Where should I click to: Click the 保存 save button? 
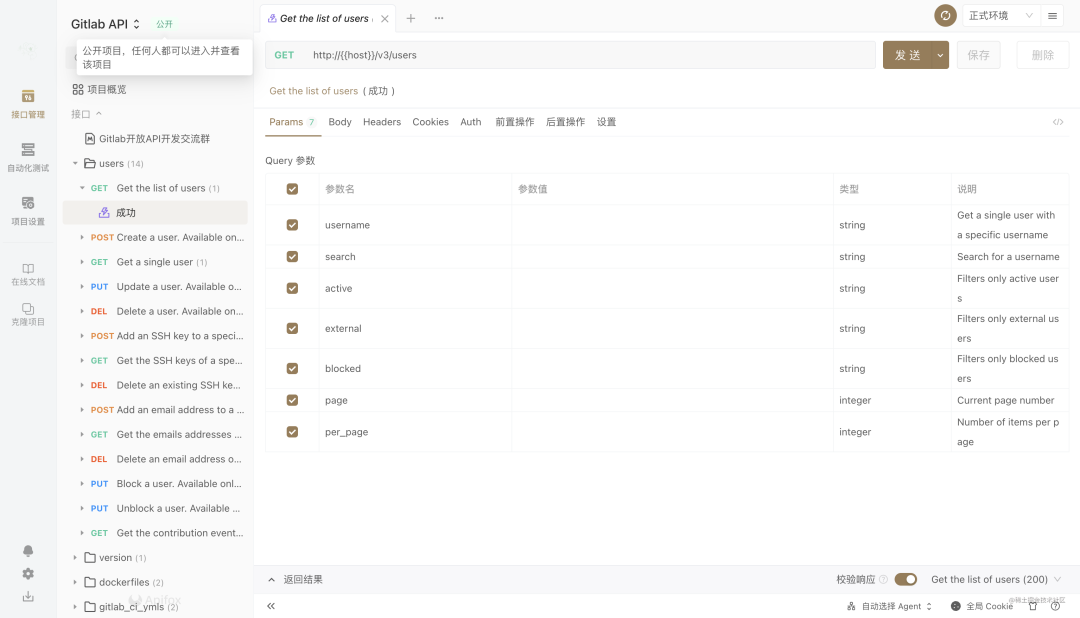[x=978, y=55]
